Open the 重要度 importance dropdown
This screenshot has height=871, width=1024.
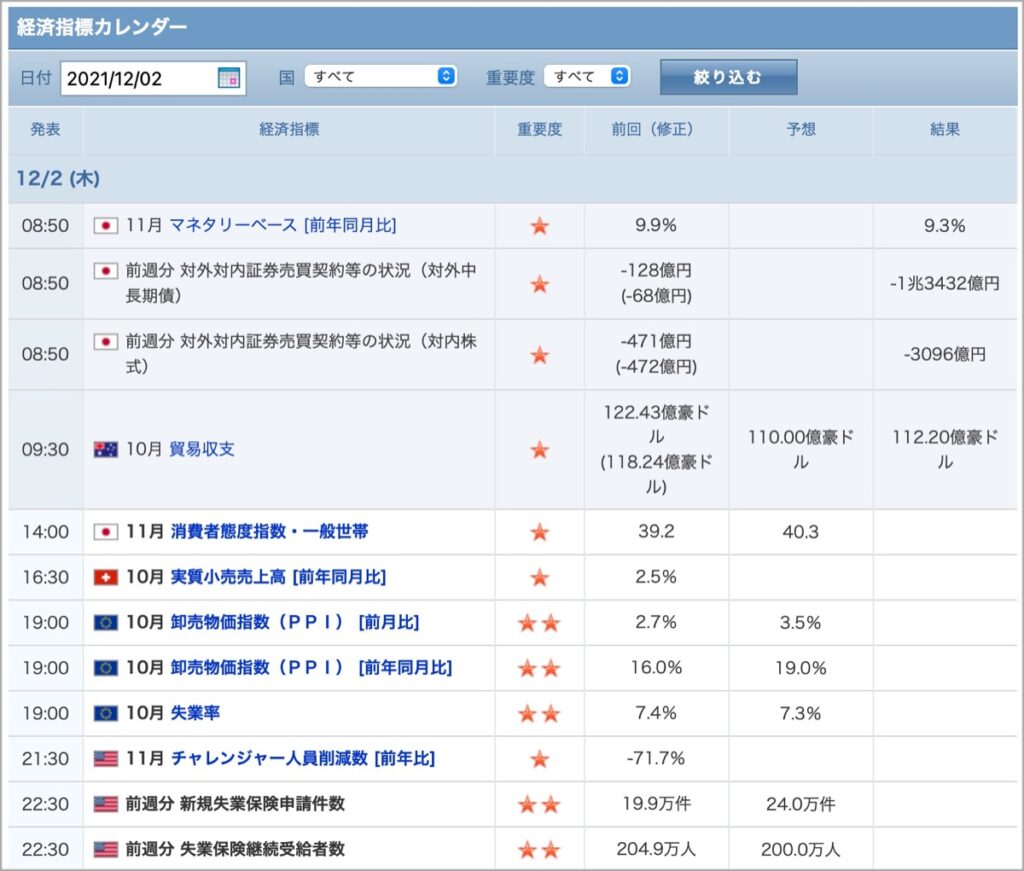click(x=587, y=76)
